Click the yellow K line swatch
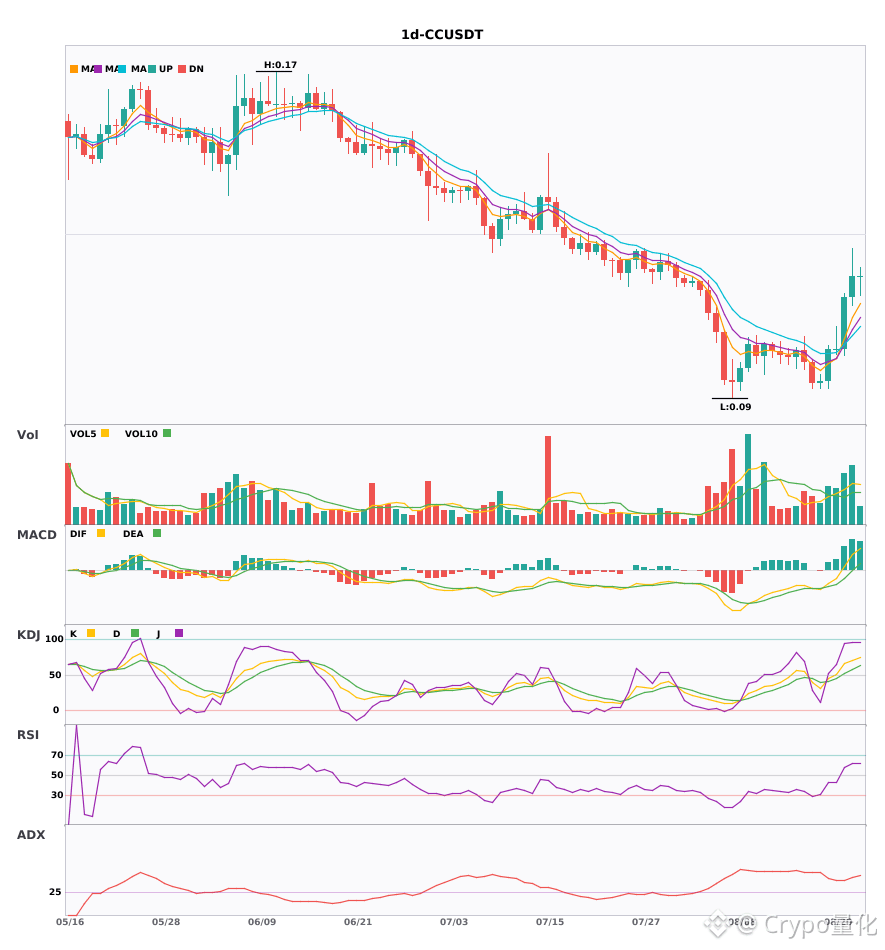885x950 pixels. coord(91,633)
